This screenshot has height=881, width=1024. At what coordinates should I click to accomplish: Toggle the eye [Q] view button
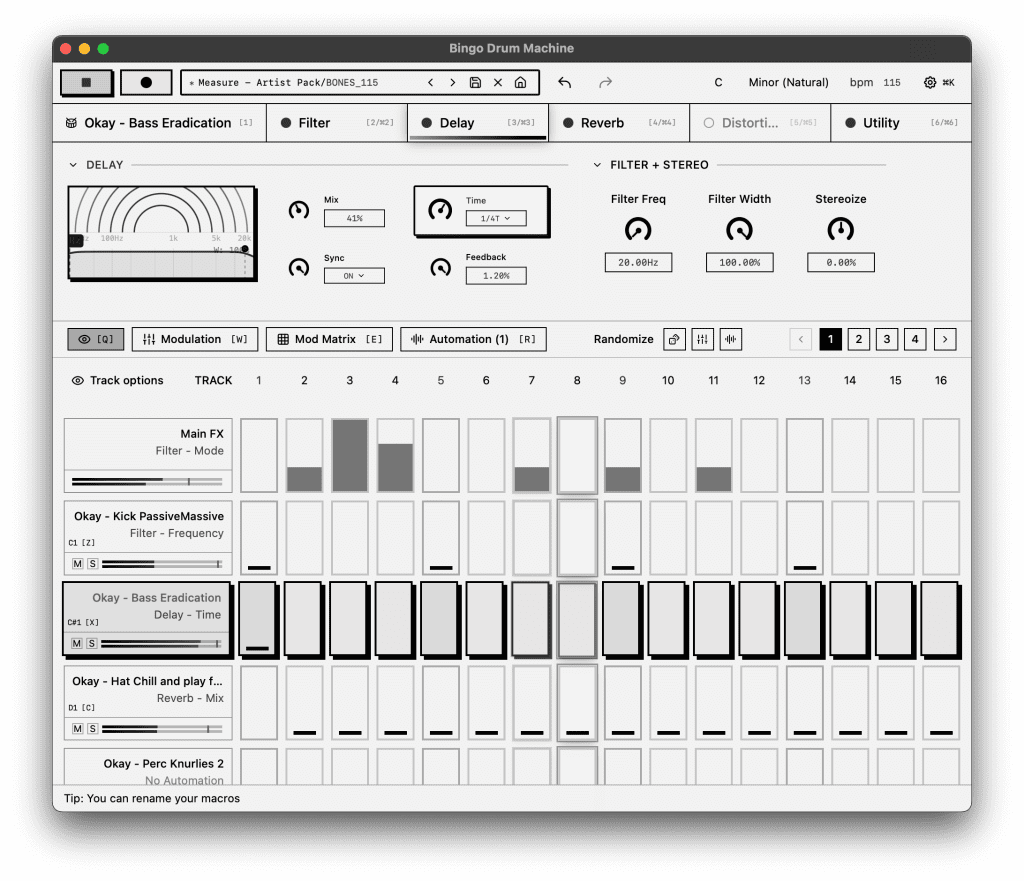[x=95, y=339]
